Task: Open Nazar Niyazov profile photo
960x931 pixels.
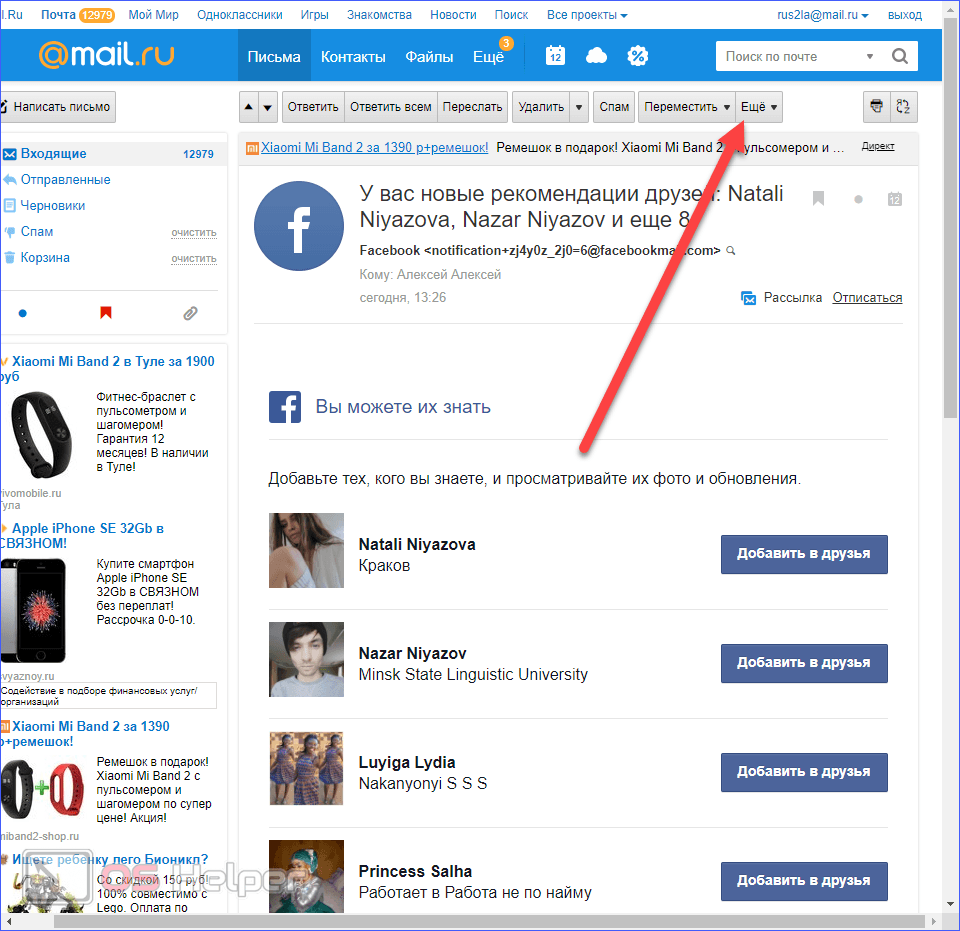Action: tap(306, 659)
